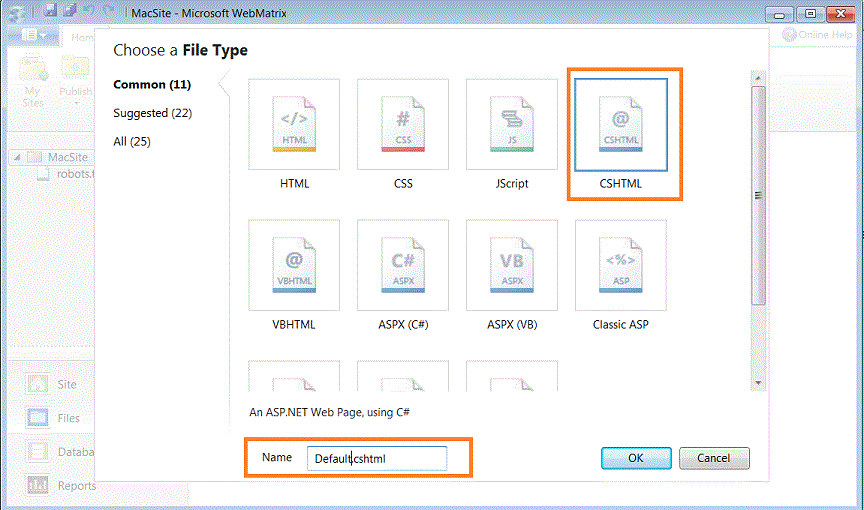Open the Files workspace icon
864x510 pixels.
pyautogui.click(x=37, y=417)
